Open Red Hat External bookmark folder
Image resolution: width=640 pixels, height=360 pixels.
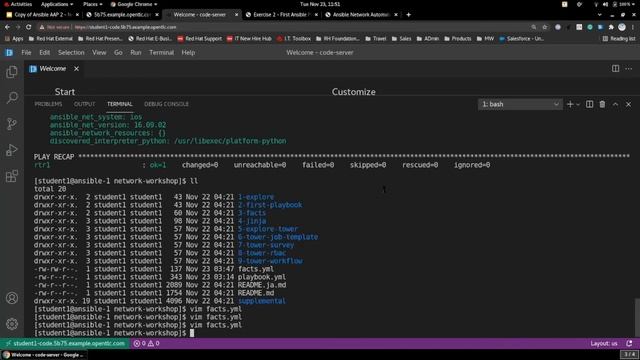(51, 39)
